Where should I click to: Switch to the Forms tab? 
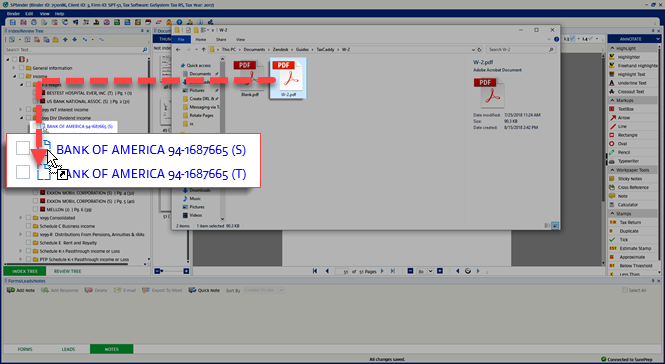click(x=25, y=349)
